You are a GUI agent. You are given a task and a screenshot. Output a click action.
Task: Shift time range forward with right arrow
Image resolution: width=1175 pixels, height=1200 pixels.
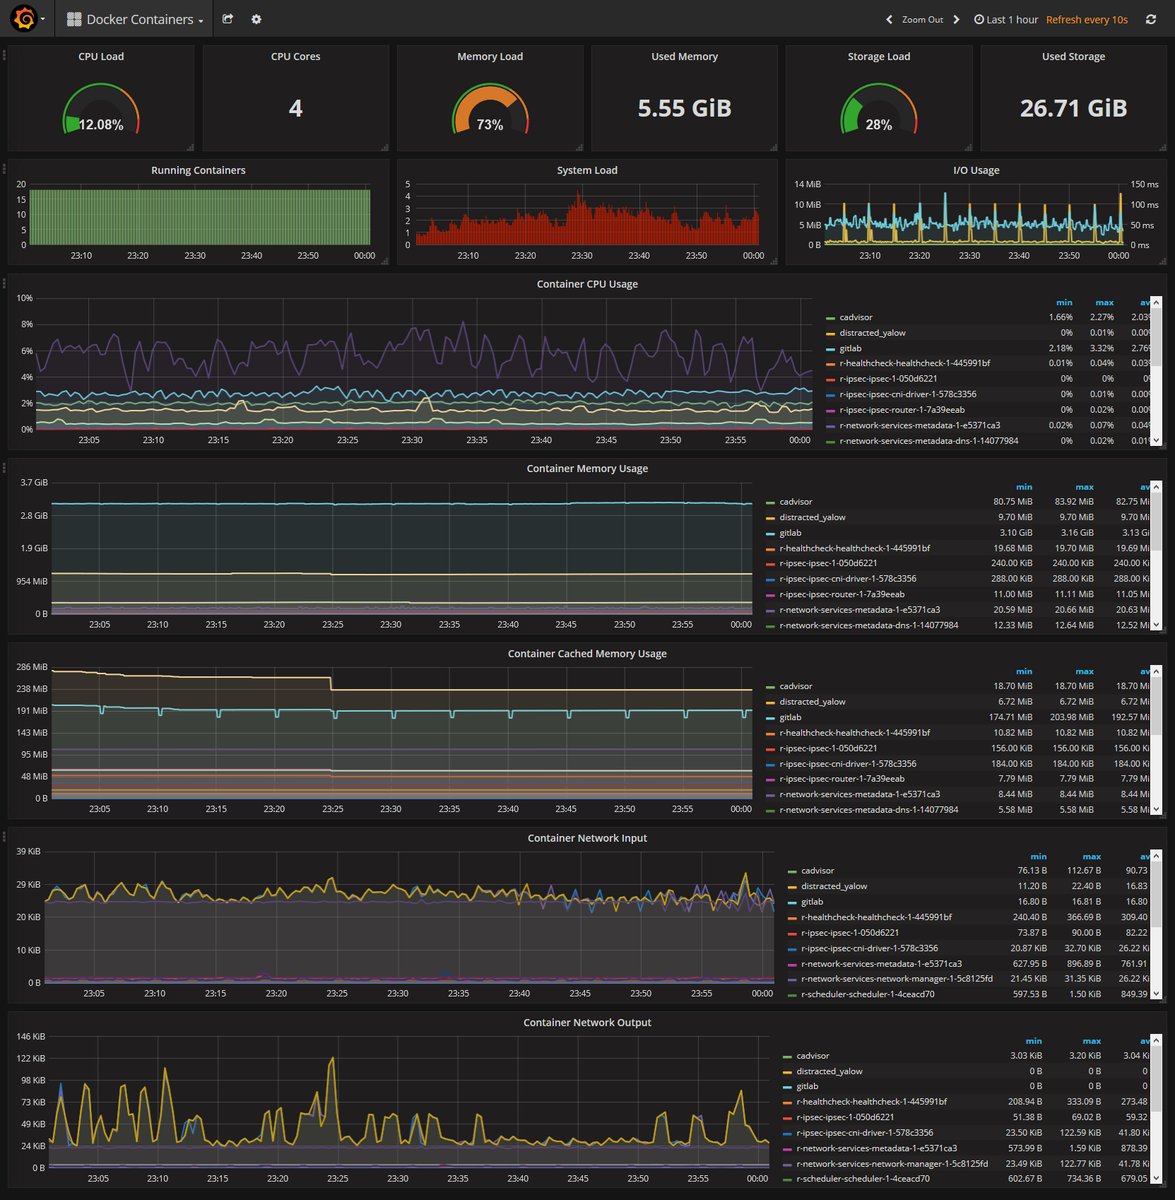click(x=956, y=19)
